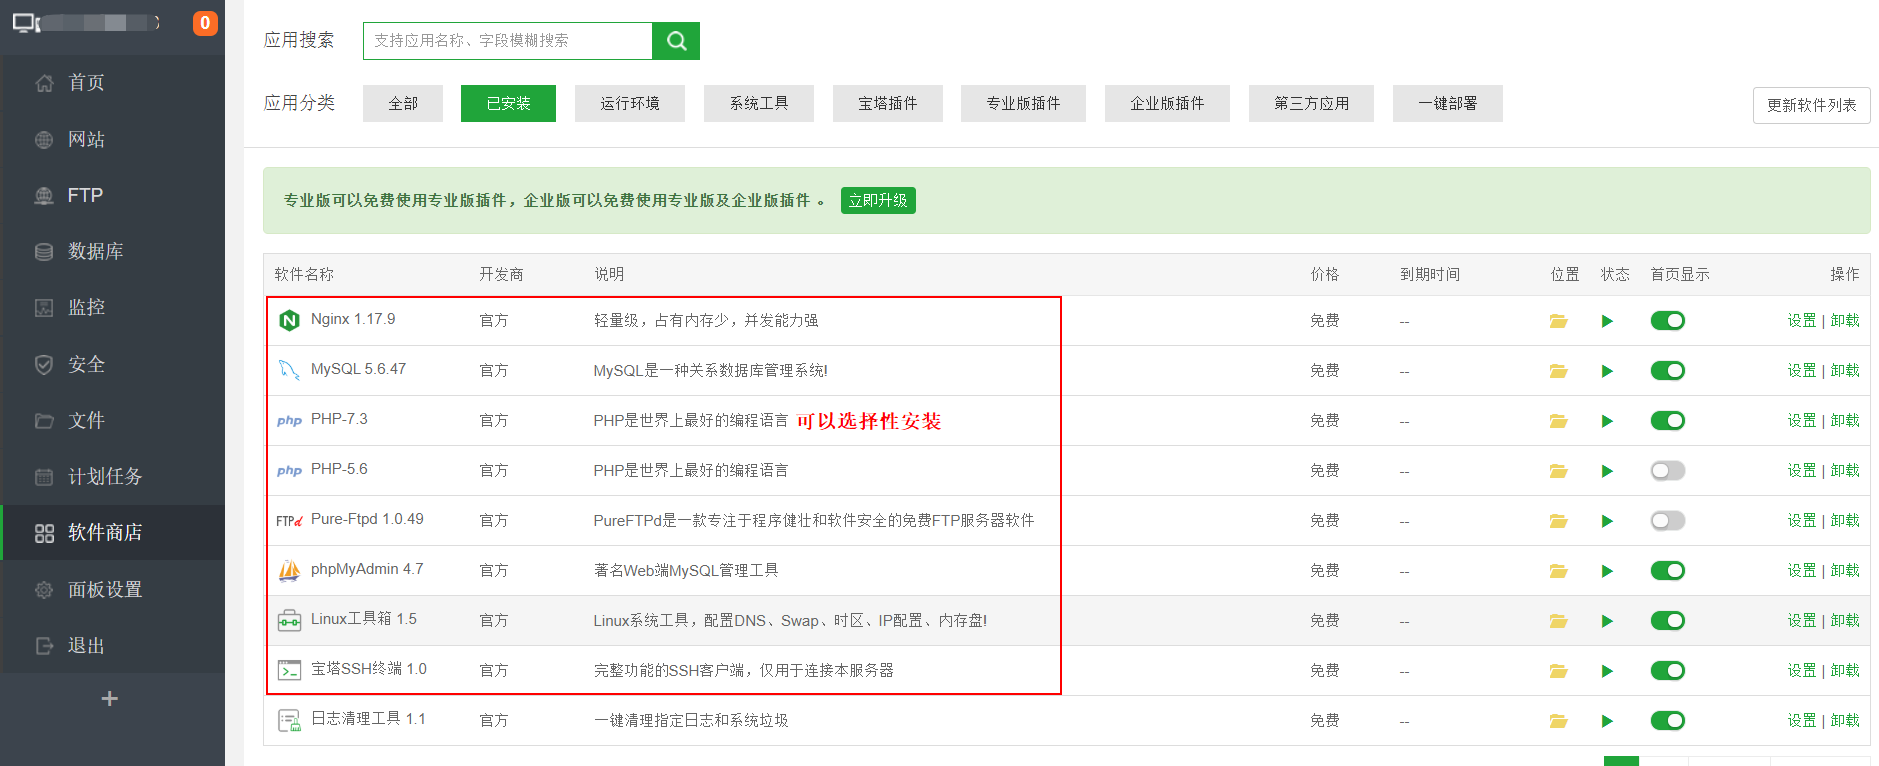Click the green search magnifier button
Image resolution: width=1879 pixels, height=766 pixels.
pos(676,41)
